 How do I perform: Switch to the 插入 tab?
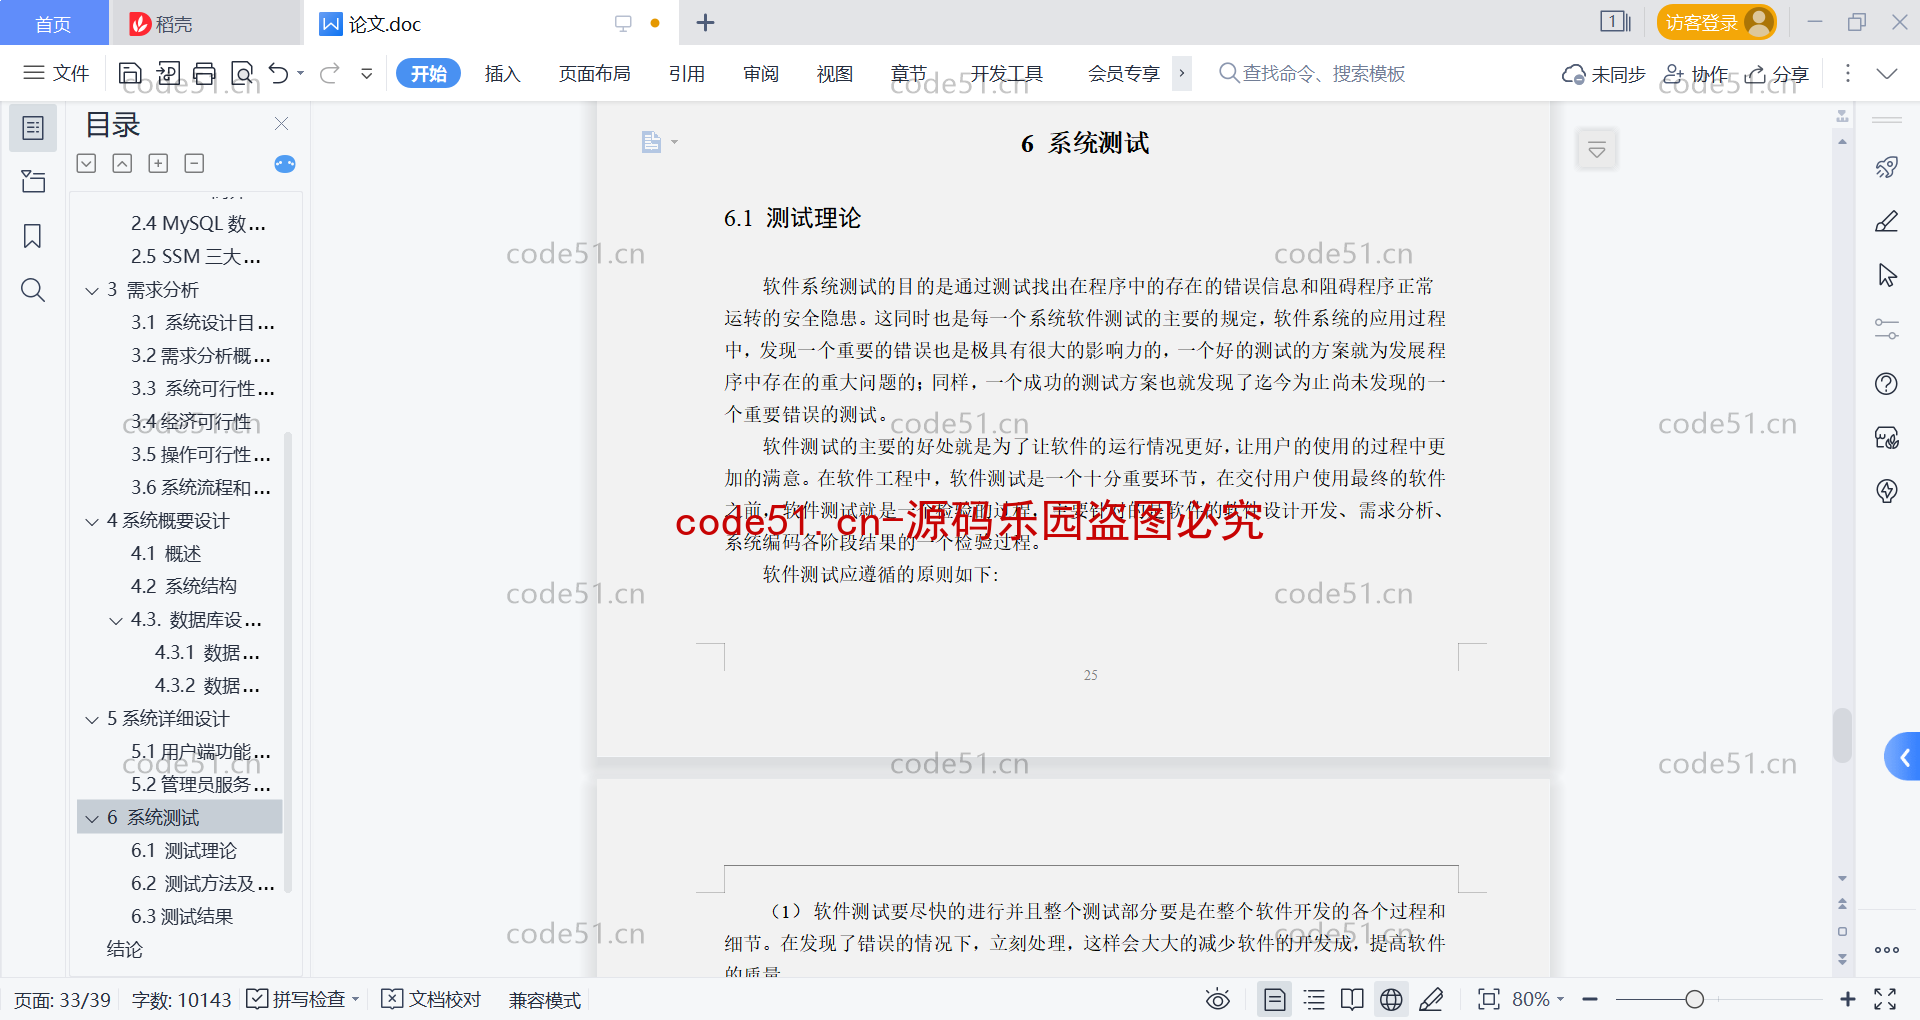coord(502,73)
